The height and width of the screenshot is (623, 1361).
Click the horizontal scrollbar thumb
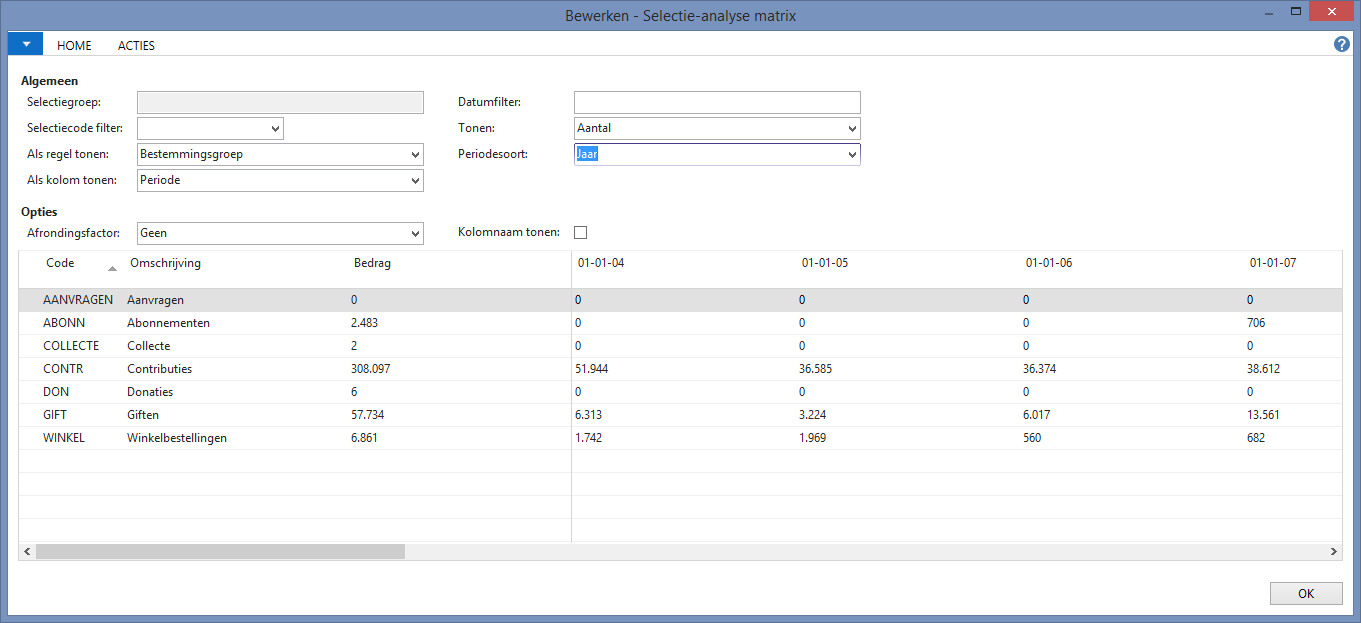point(220,551)
